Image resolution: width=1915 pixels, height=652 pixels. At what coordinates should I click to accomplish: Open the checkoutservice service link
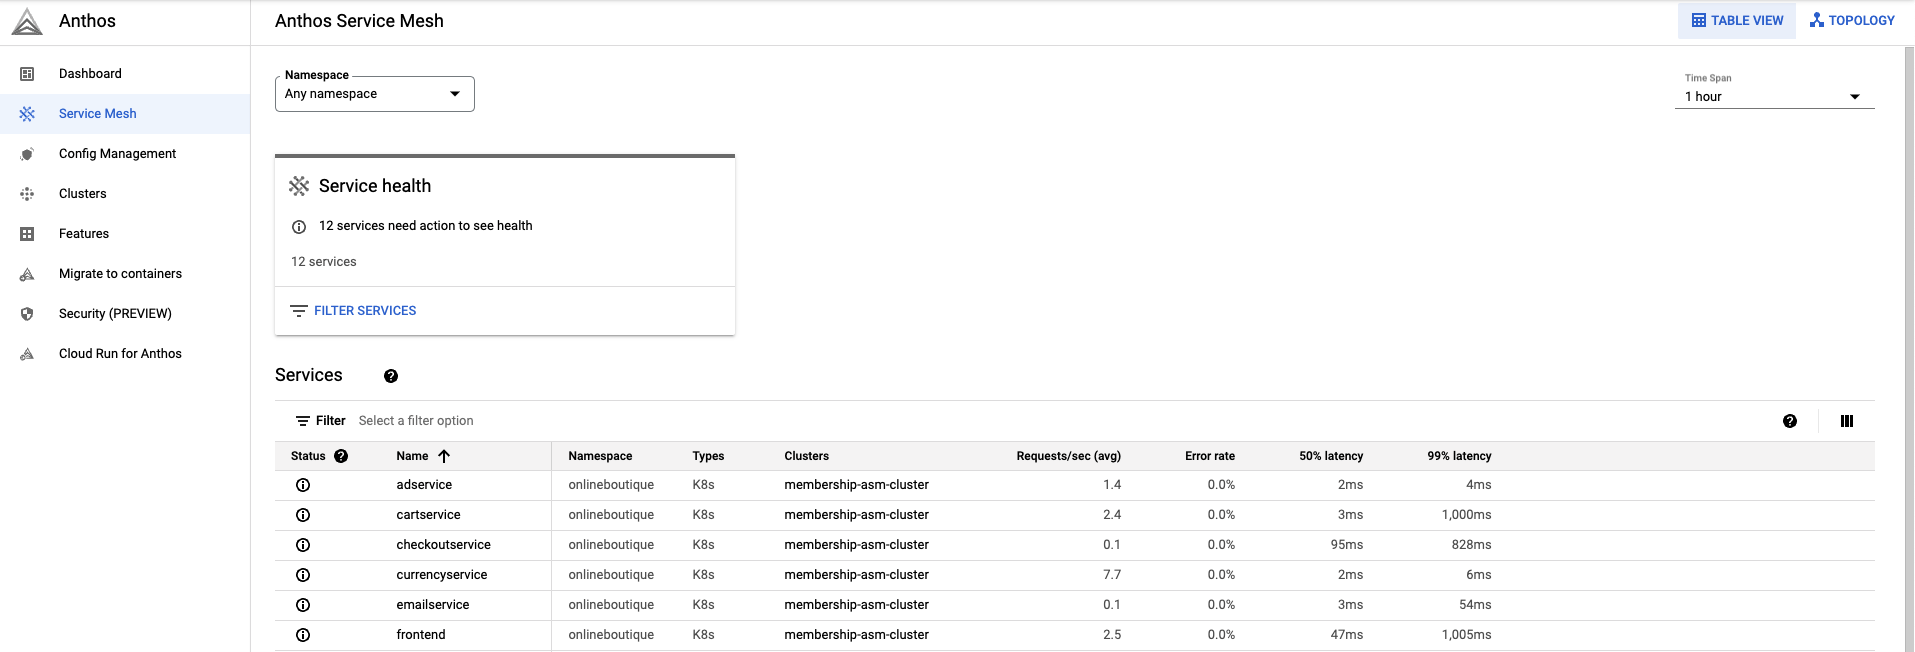[x=443, y=545]
